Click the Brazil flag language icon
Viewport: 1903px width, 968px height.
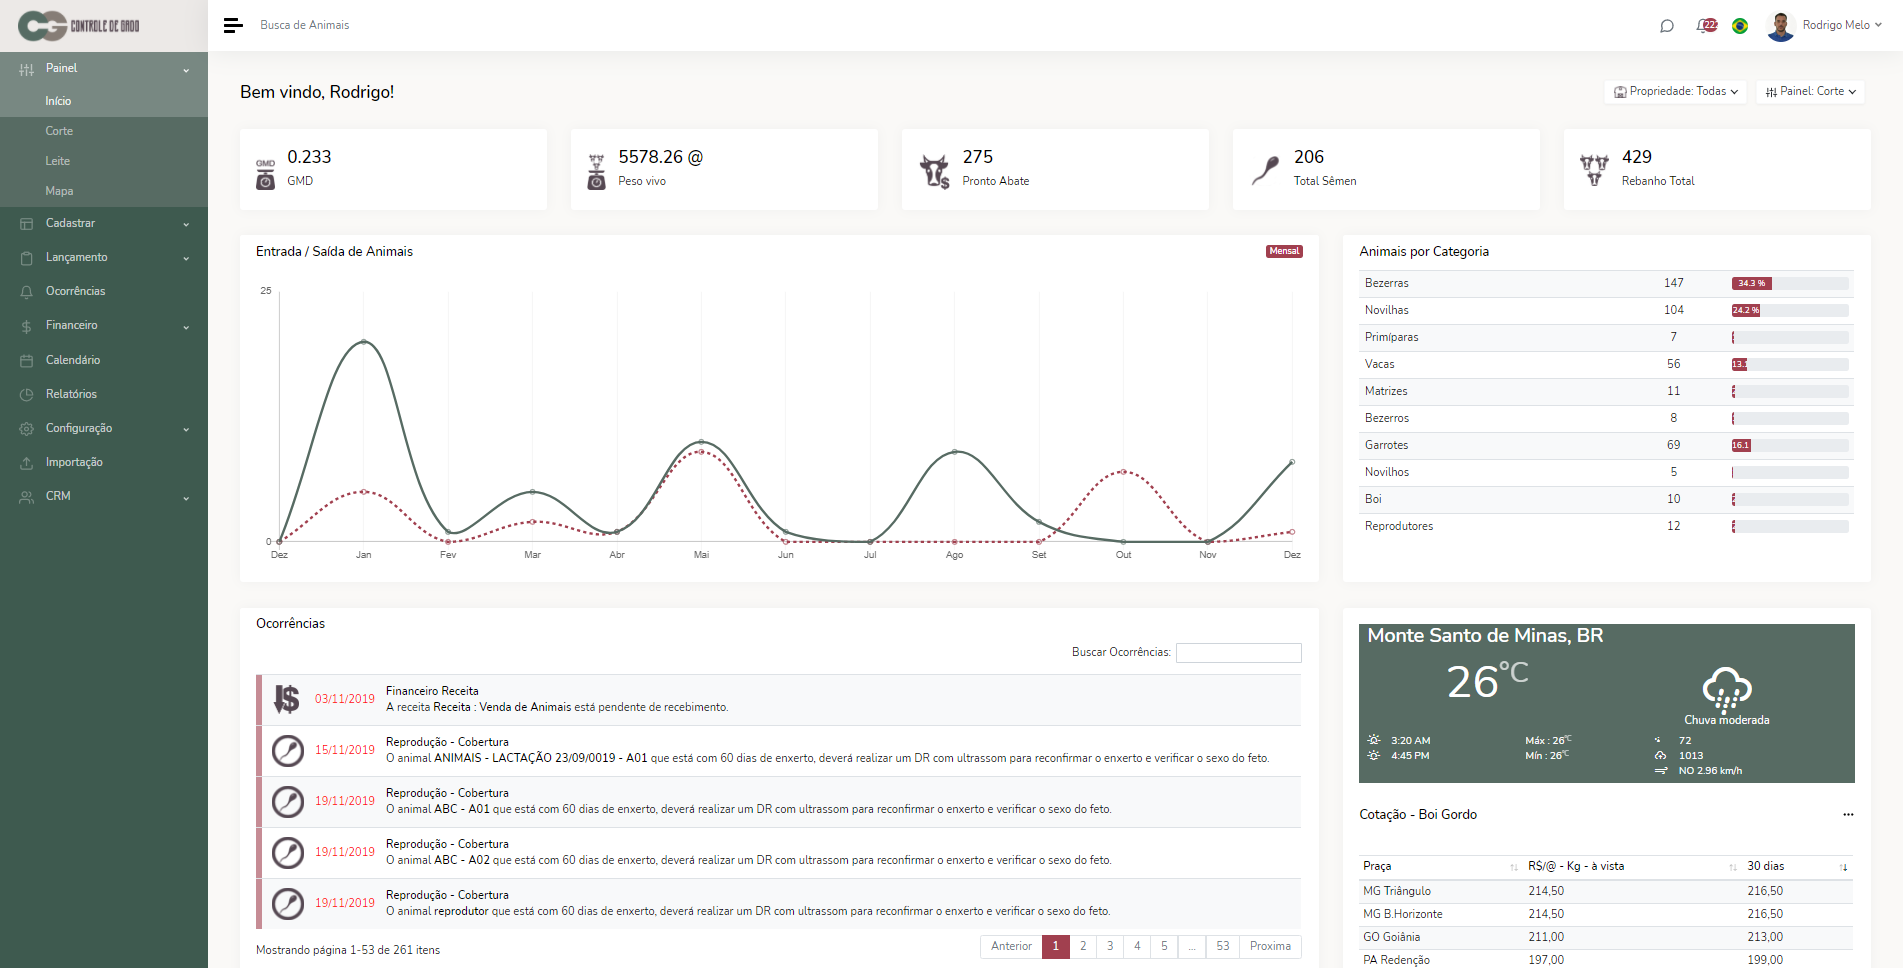1740,26
